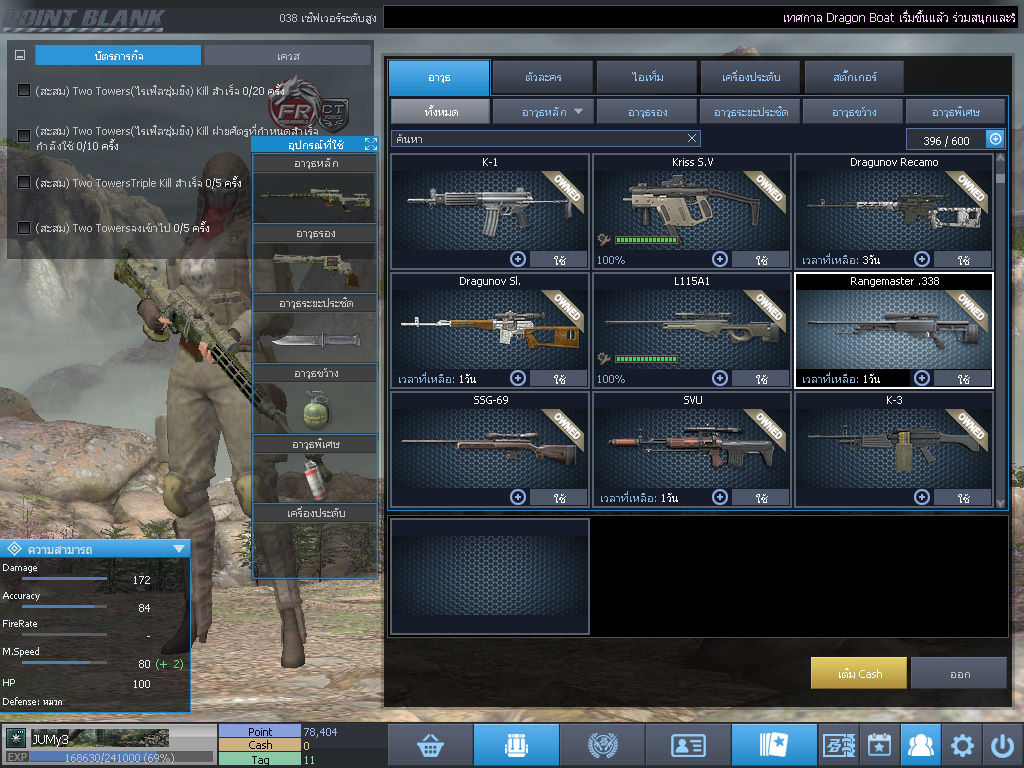
Task: Expand inventory capacity with 396 / 600 plus icon
Action: [x=995, y=139]
